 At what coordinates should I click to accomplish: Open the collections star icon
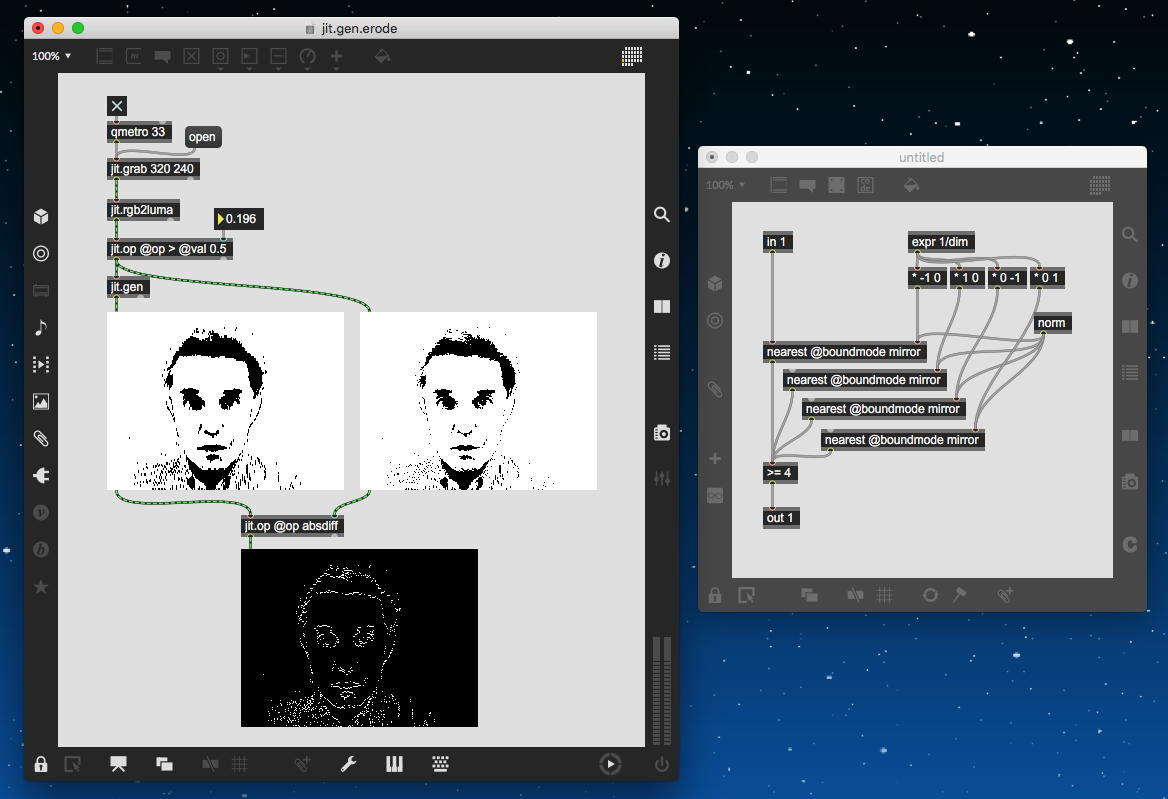41,587
